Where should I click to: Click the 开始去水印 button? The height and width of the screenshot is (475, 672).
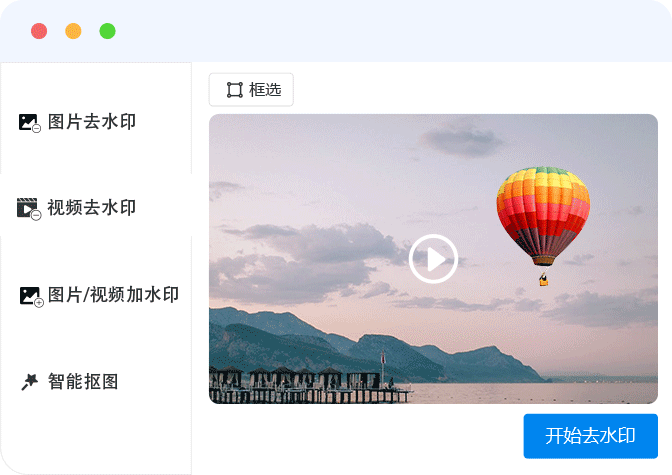591,436
